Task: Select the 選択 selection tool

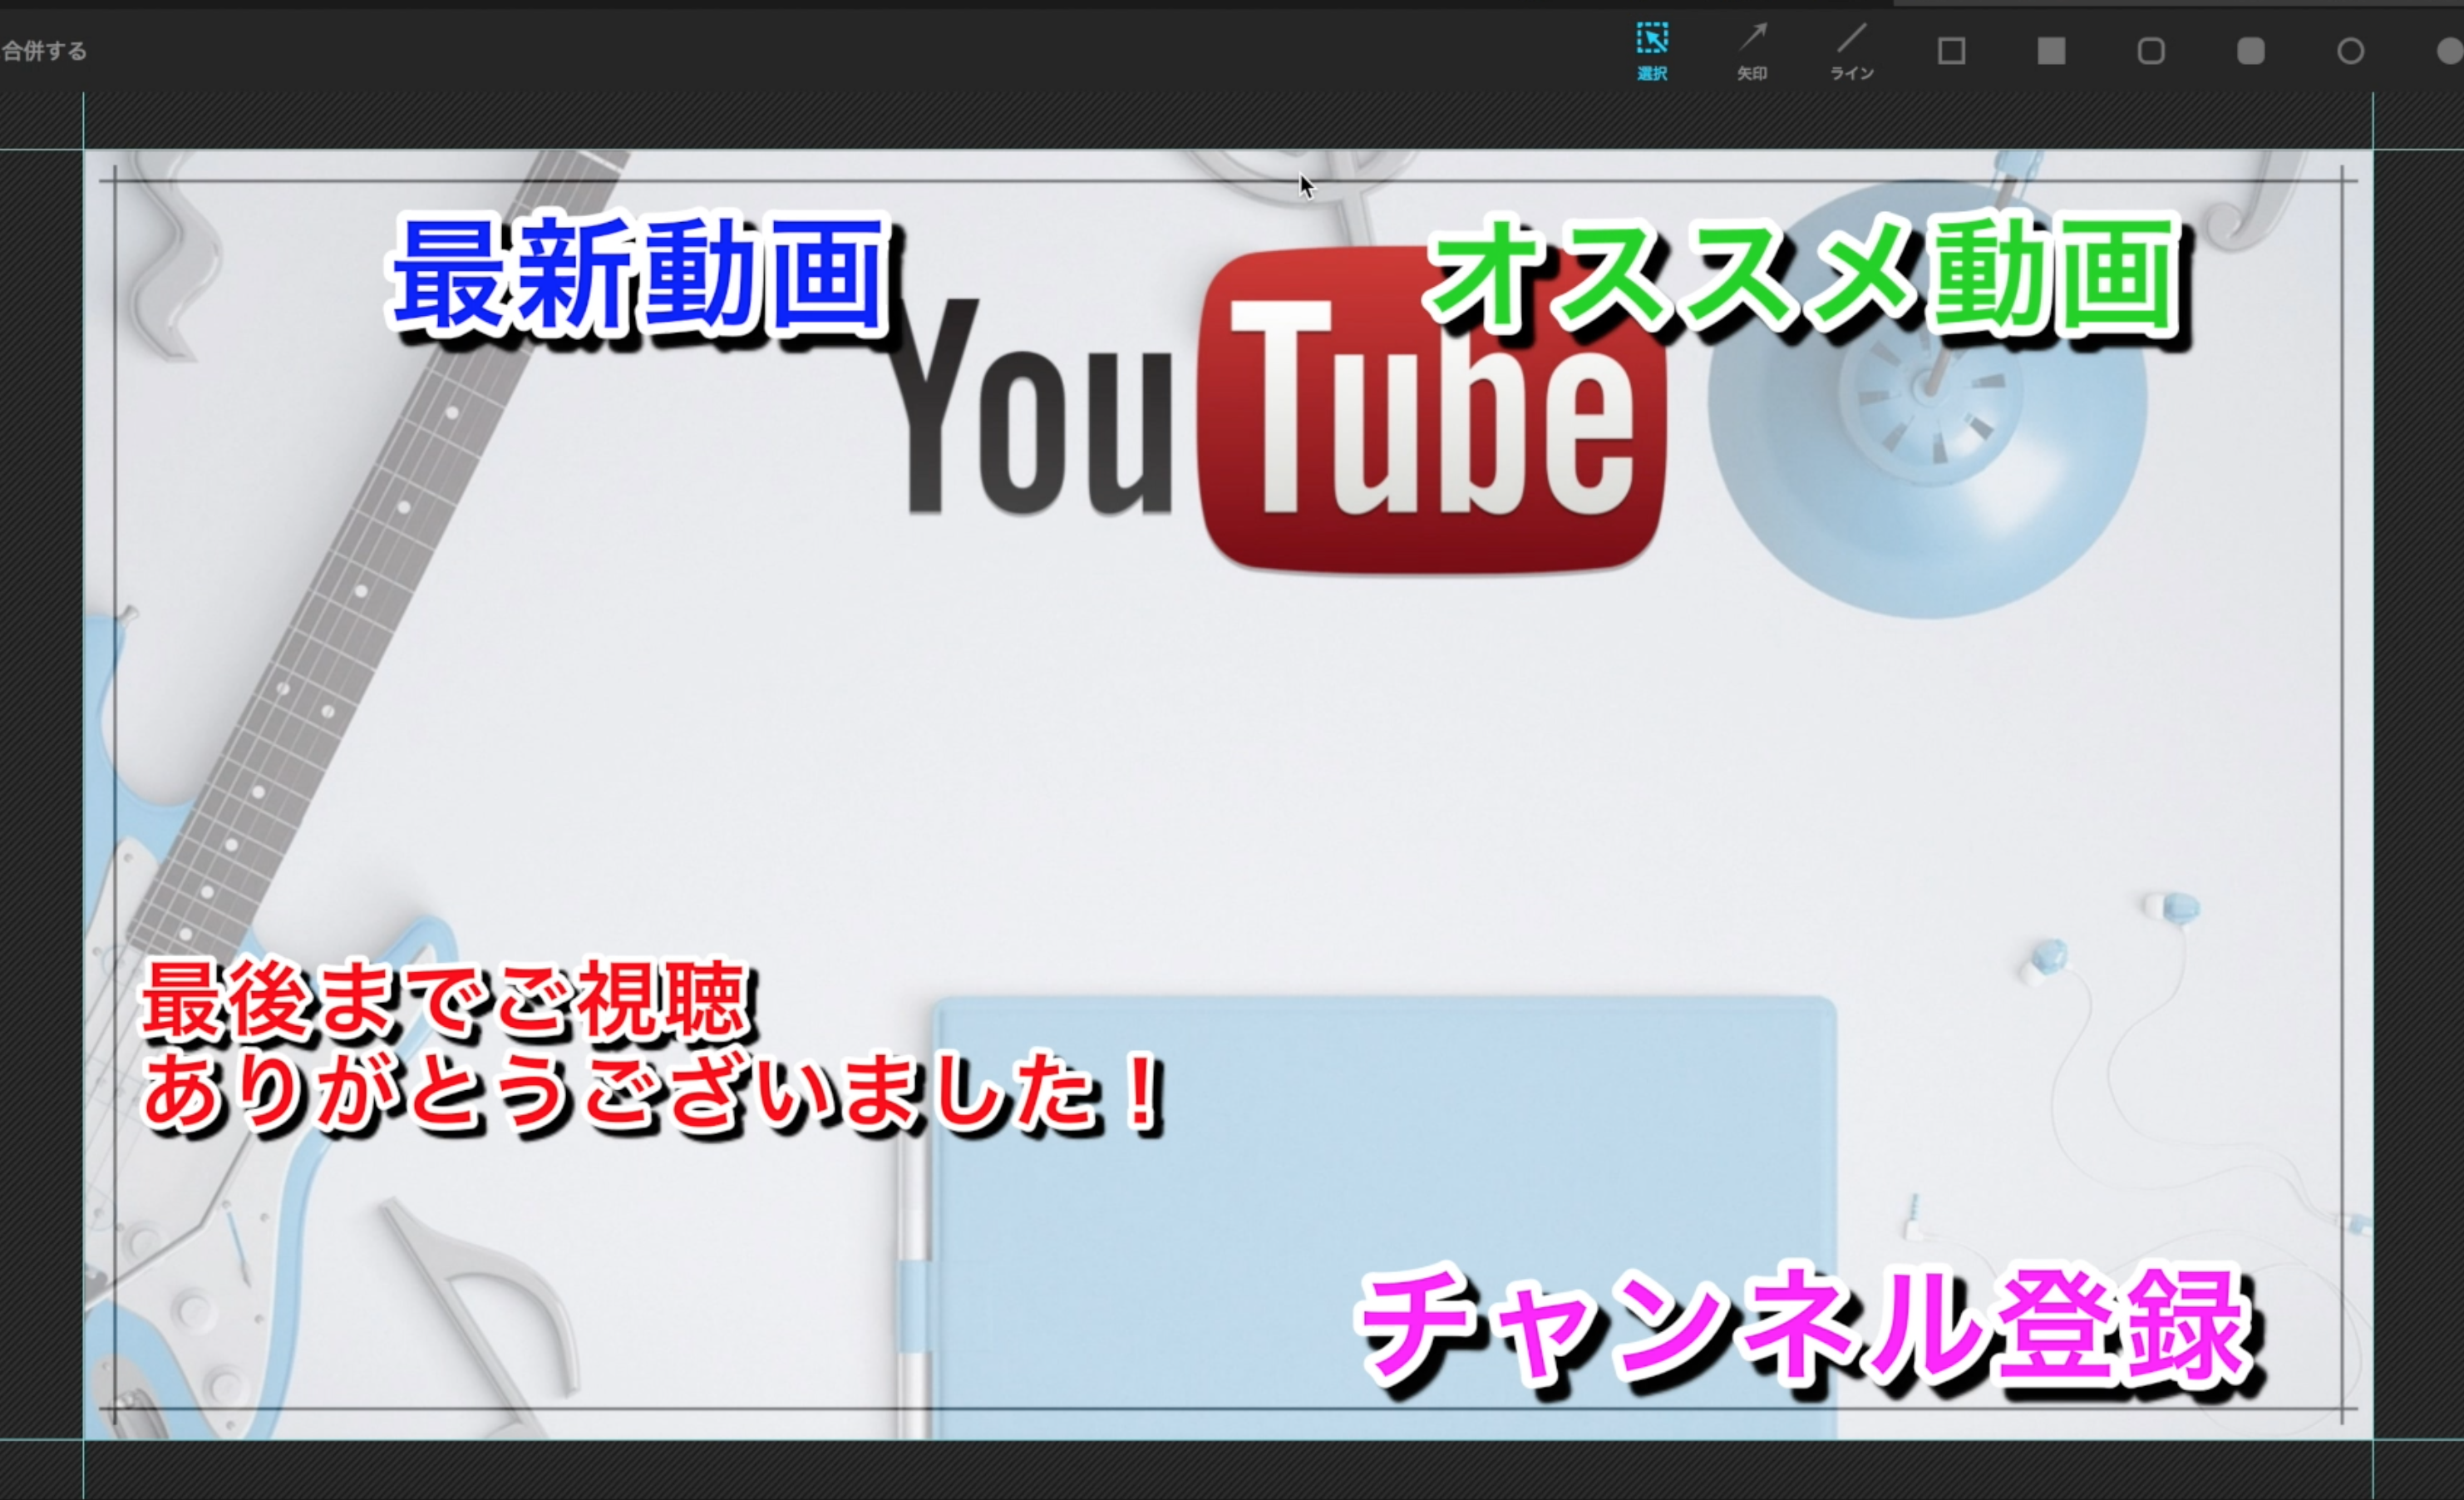Action: tap(1652, 51)
